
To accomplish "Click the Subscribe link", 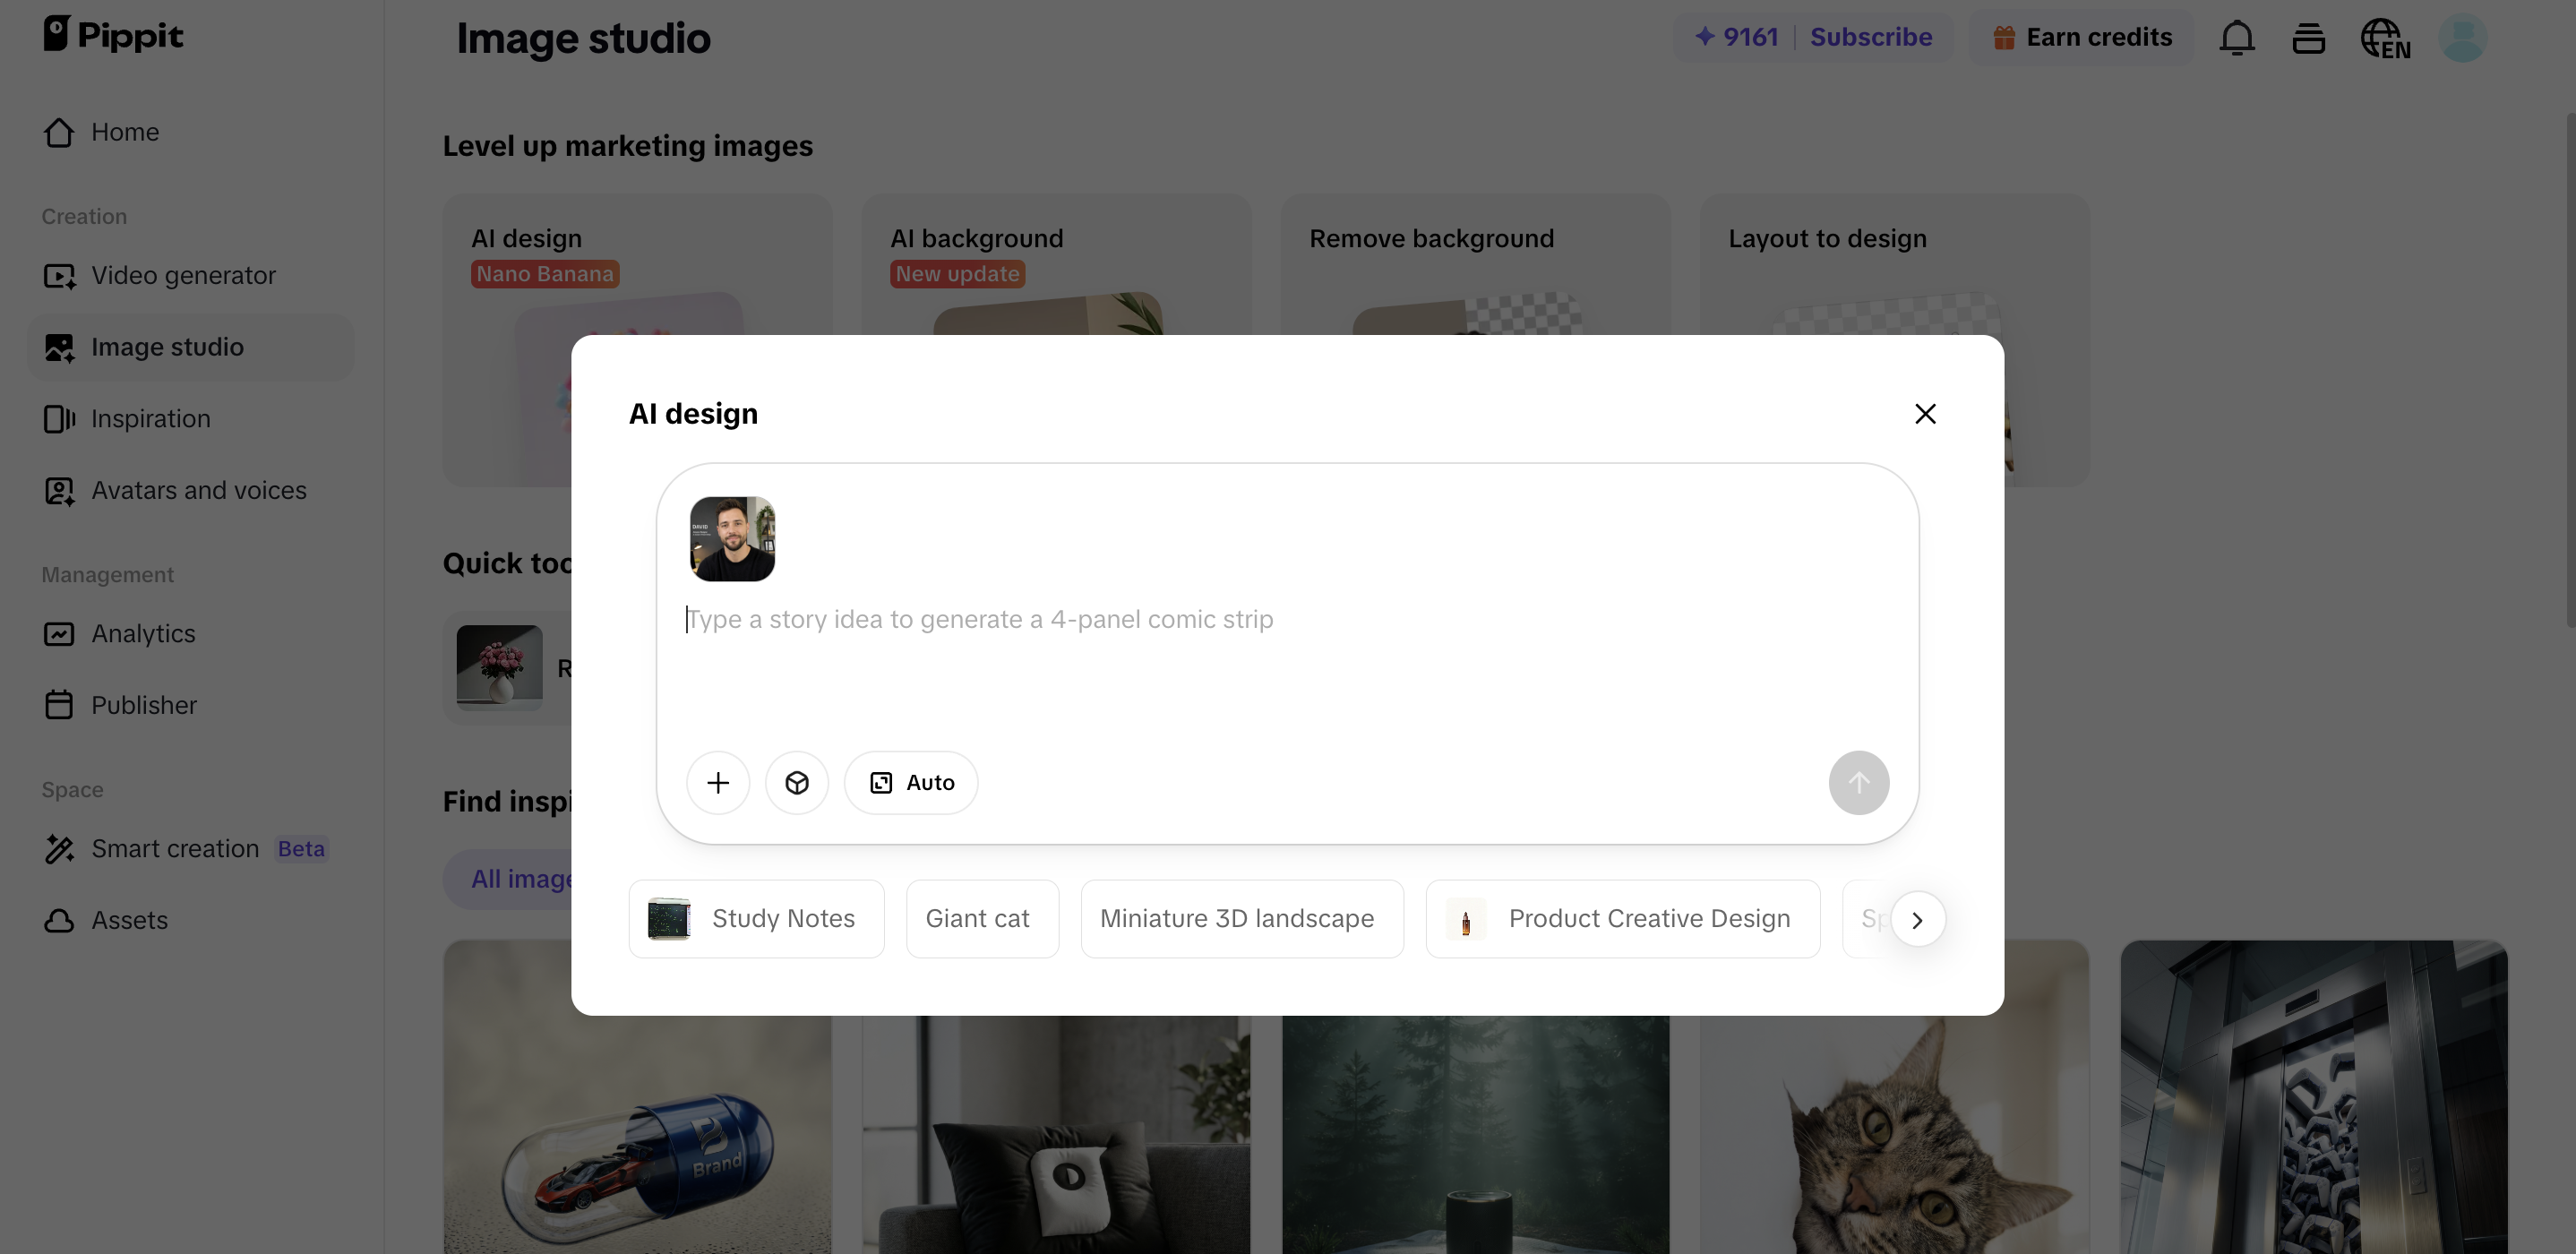I will point(1871,37).
